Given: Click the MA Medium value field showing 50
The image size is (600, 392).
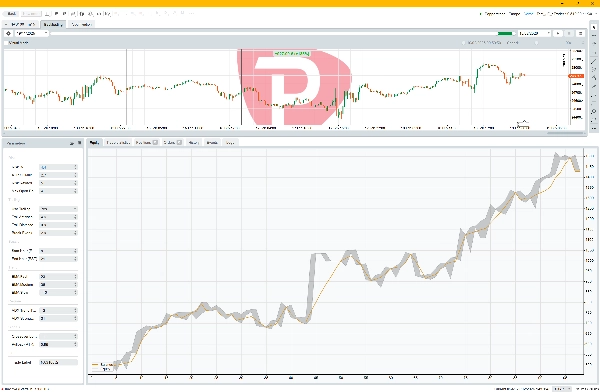Looking at the screenshot, I should 58,284.
